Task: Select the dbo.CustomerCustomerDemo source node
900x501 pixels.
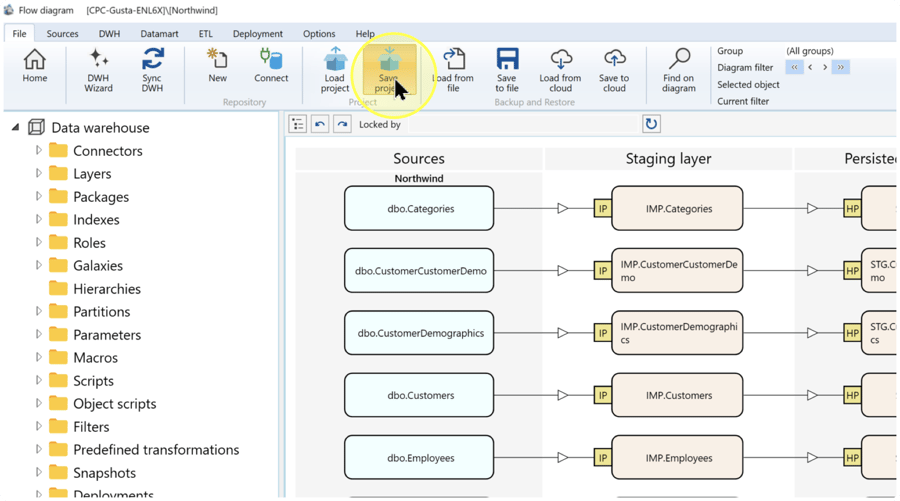Action: [419, 270]
